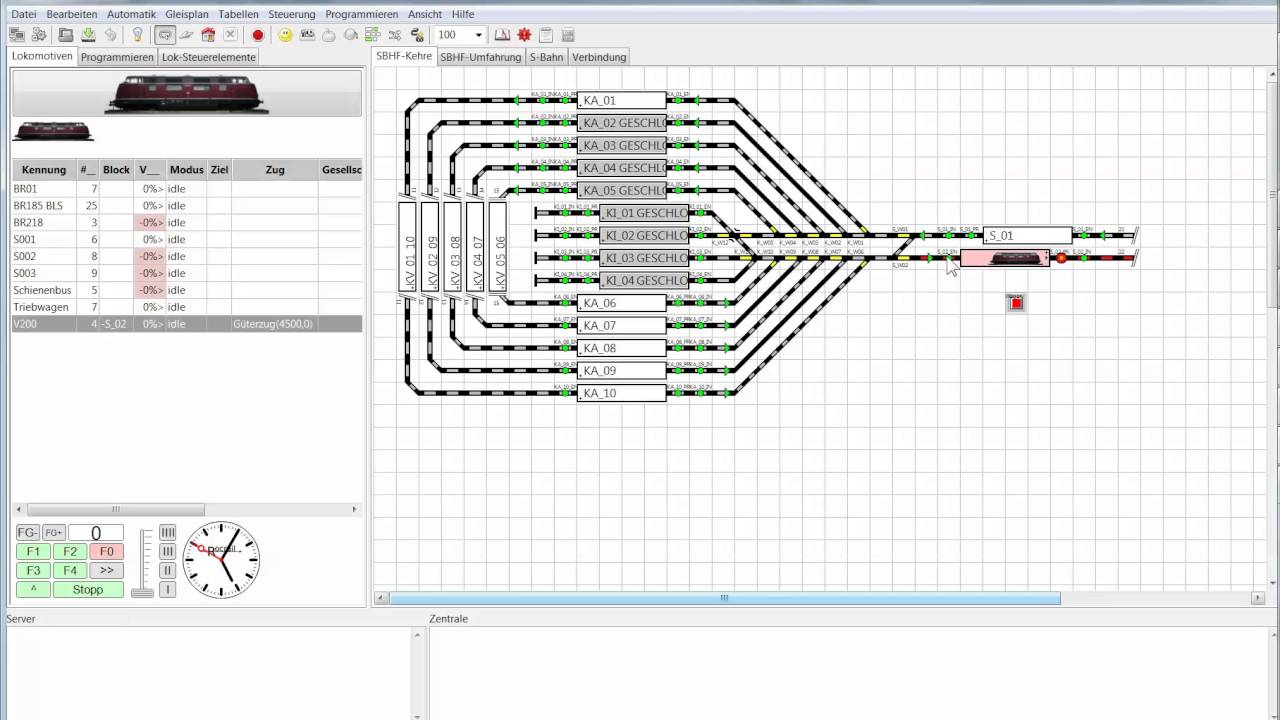The width and height of the screenshot is (1280, 720).
Task: Select the SBHF-Umfahrung plan tab
Action: click(481, 57)
